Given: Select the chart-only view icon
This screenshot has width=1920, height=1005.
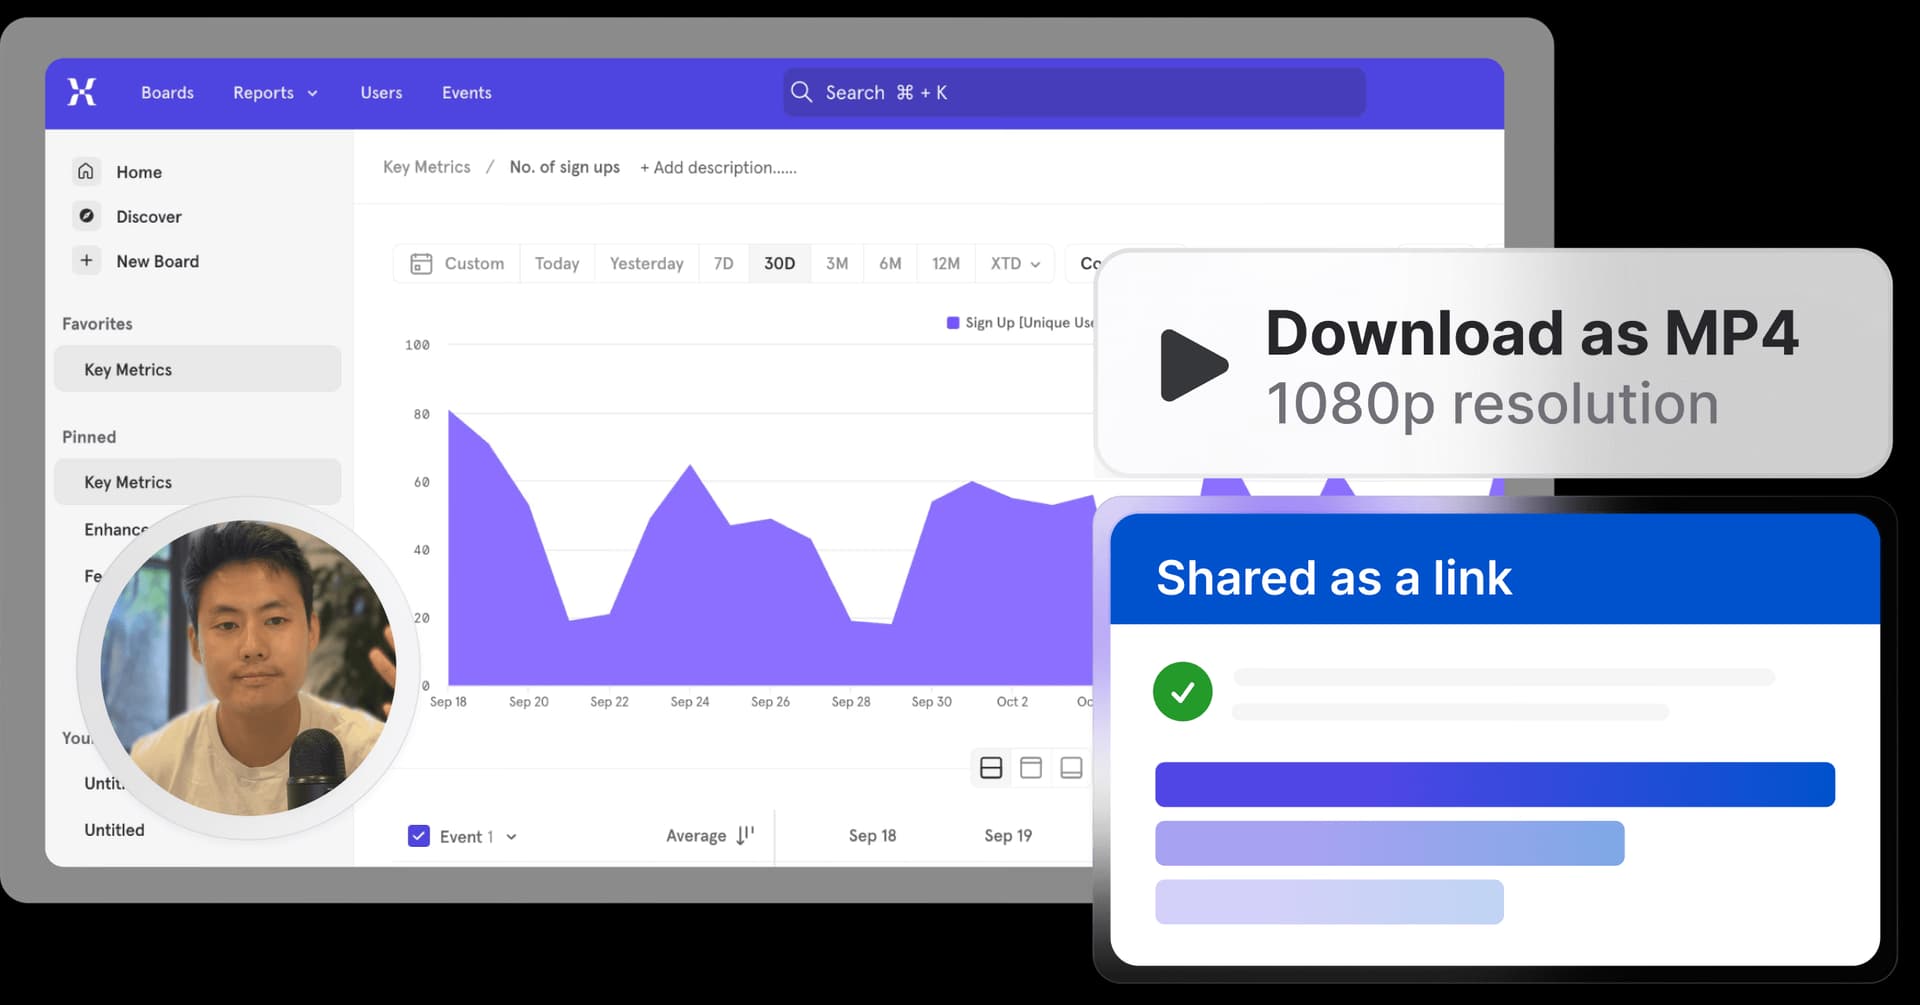Looking at the screenshot, I should (x=1031, y=767).
